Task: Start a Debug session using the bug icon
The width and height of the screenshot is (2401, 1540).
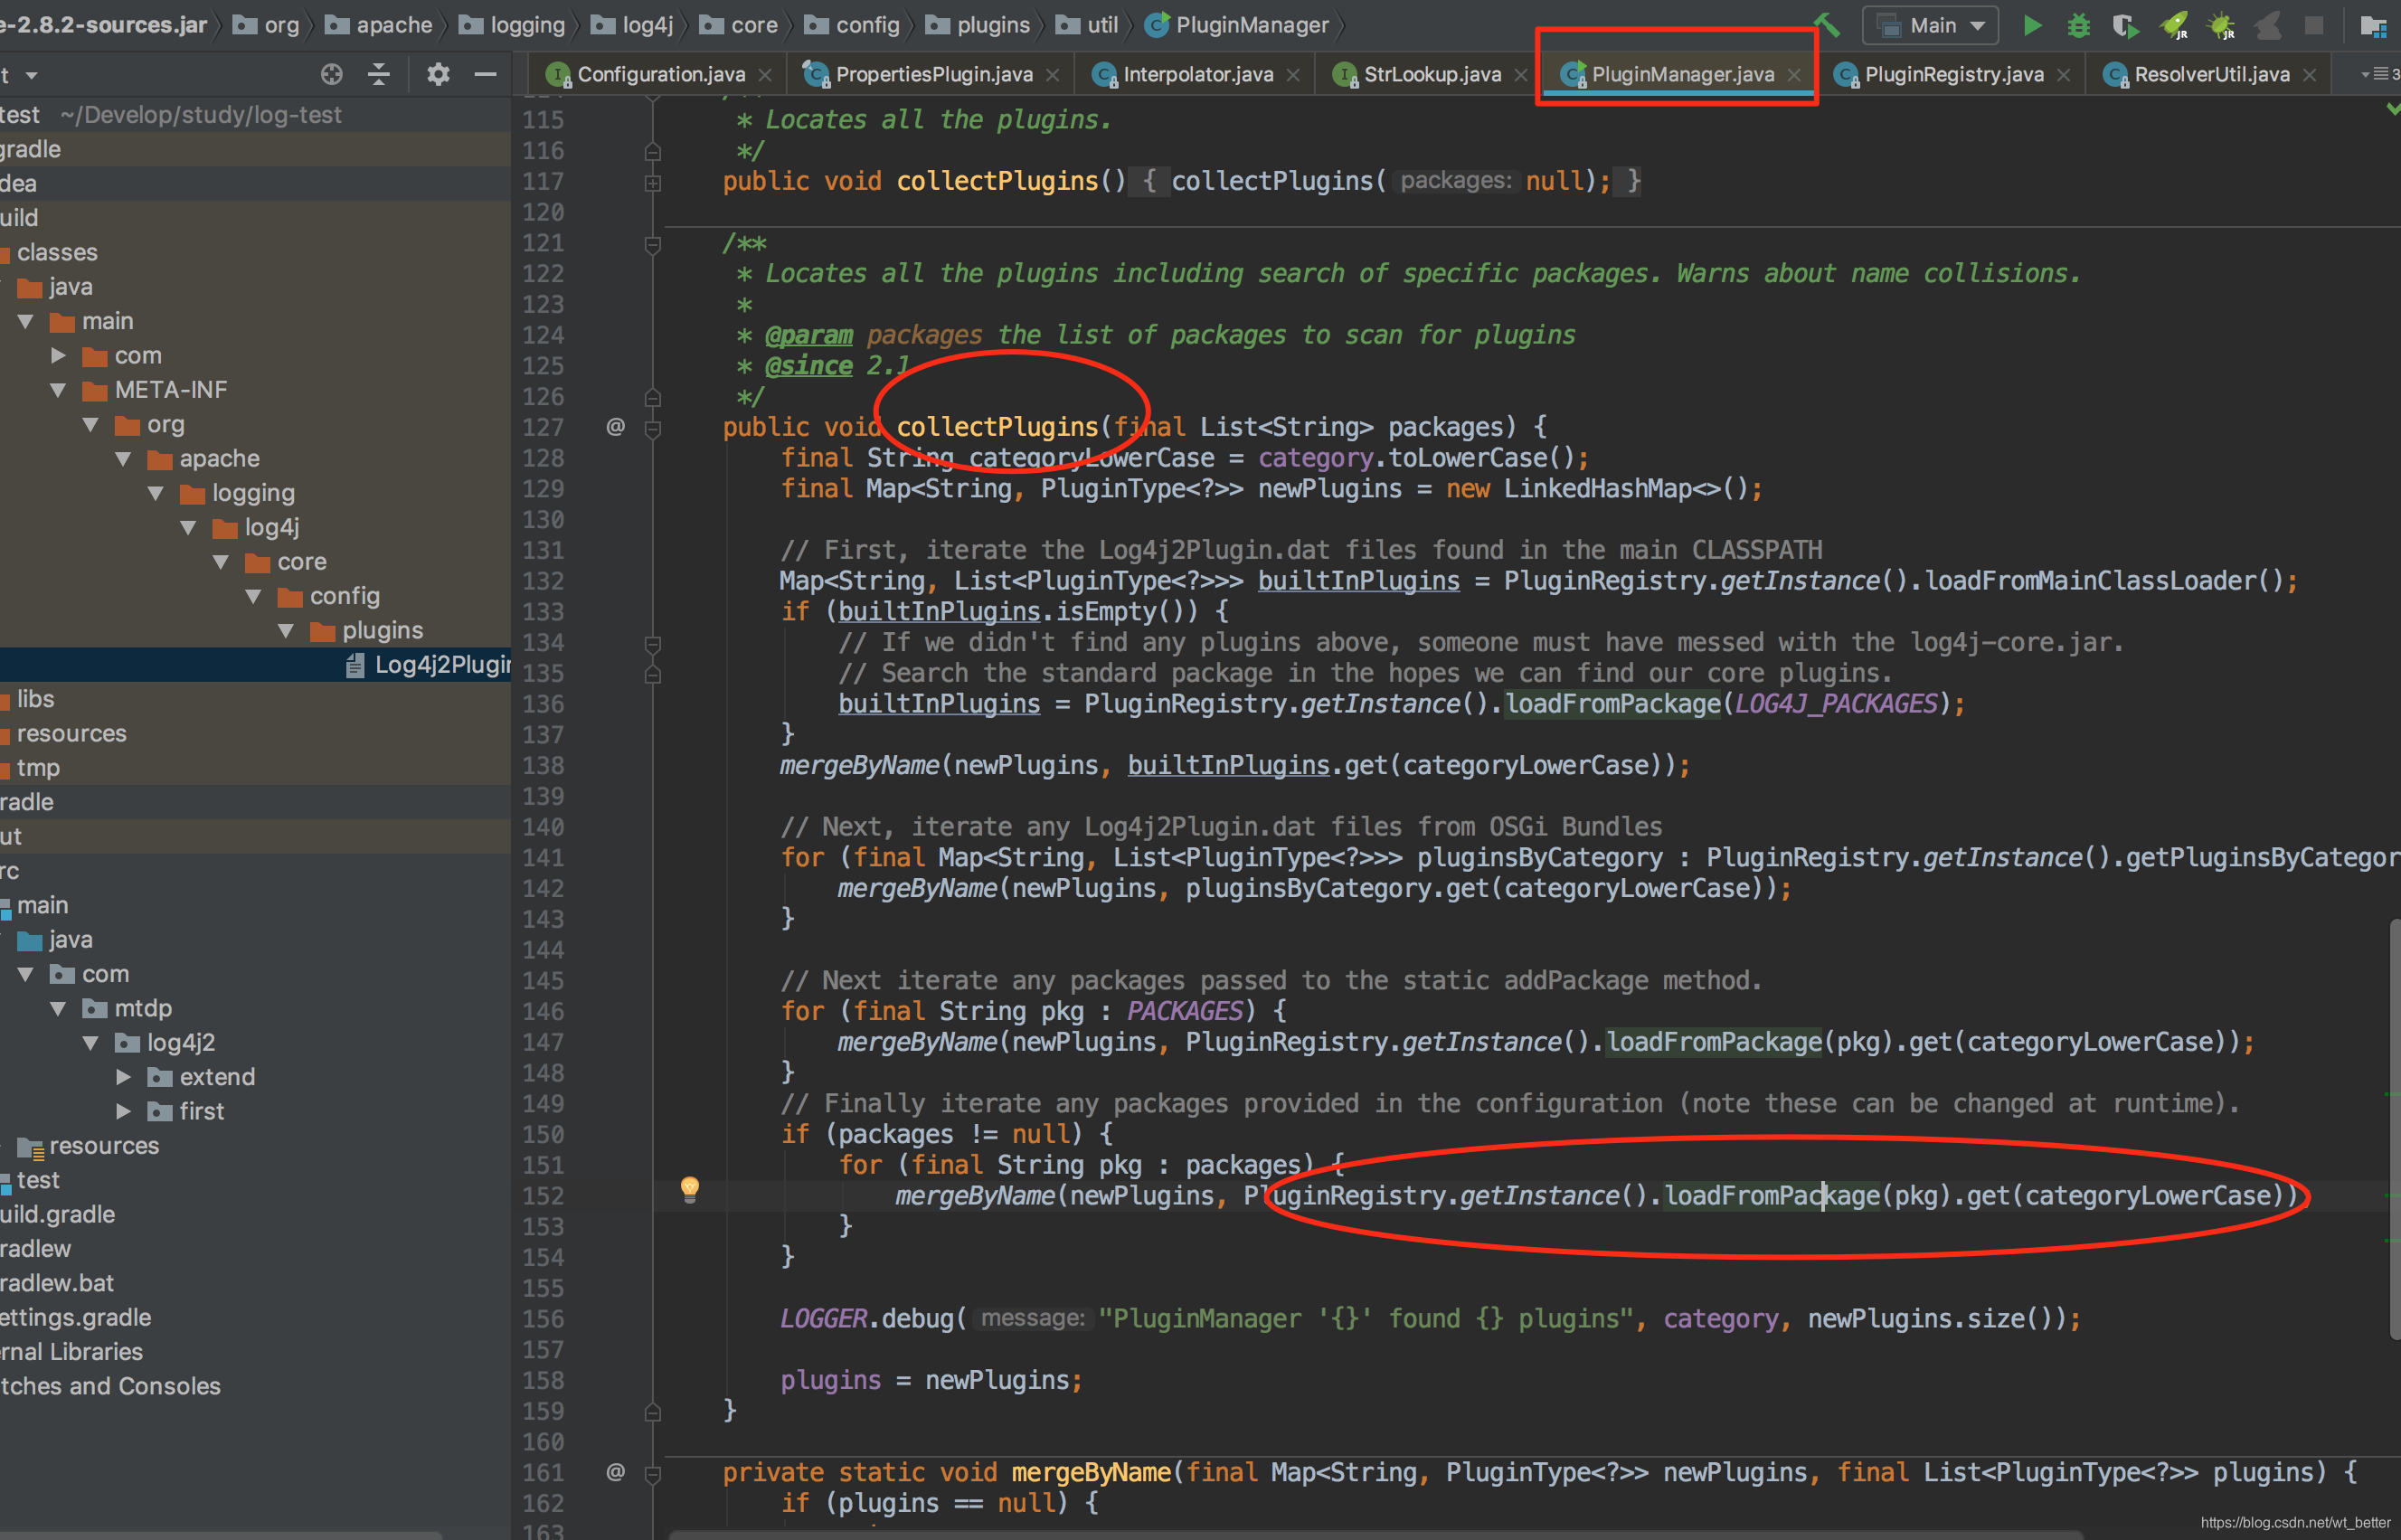Action: pyautogui.click(x=2078, y=26)
